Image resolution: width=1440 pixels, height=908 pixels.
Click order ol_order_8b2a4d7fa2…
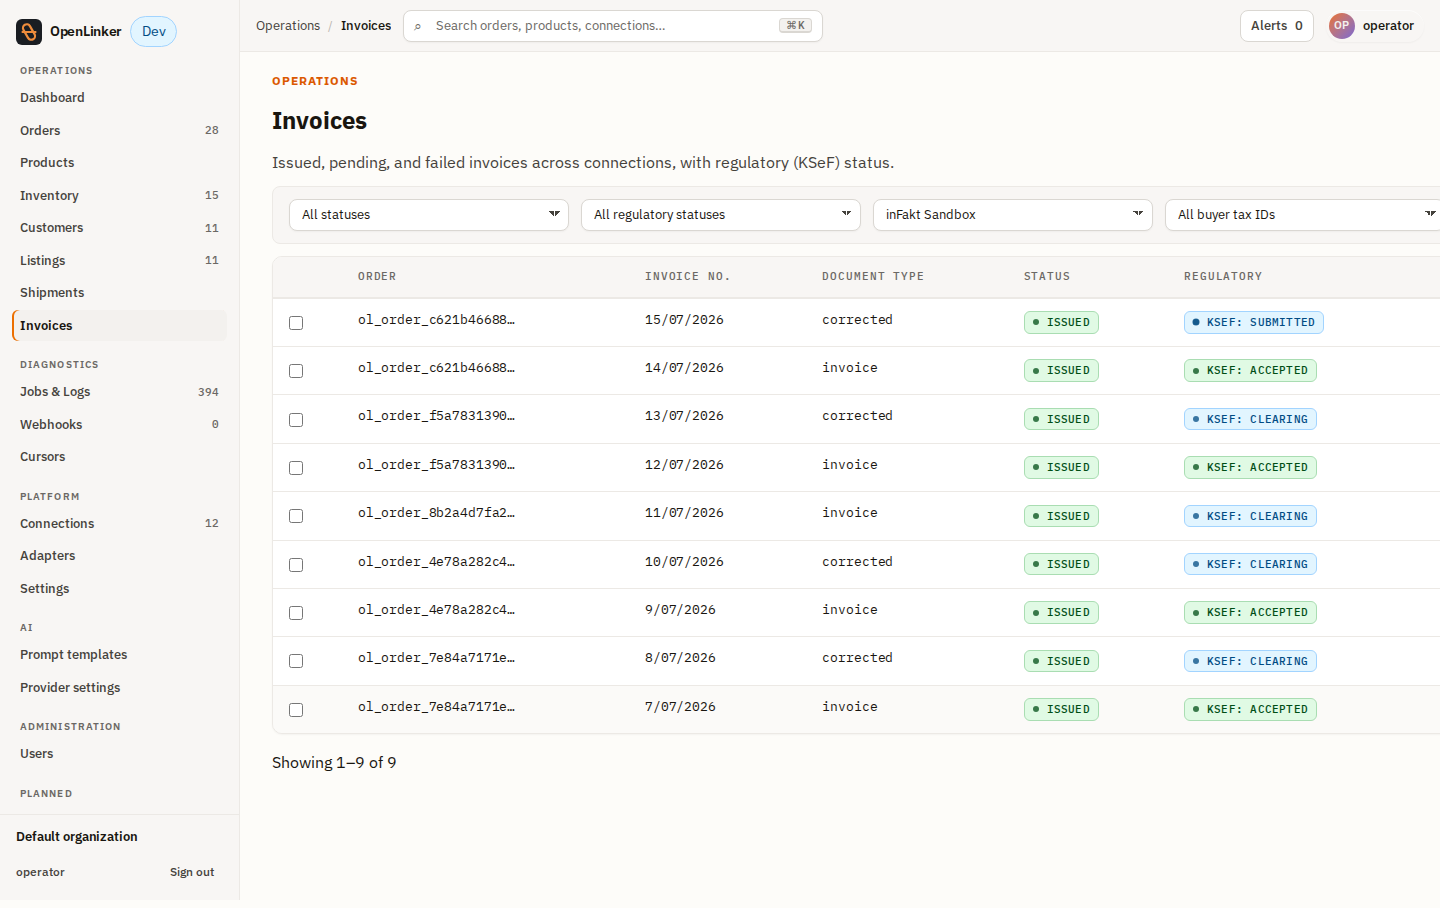(x=436, y=513)
